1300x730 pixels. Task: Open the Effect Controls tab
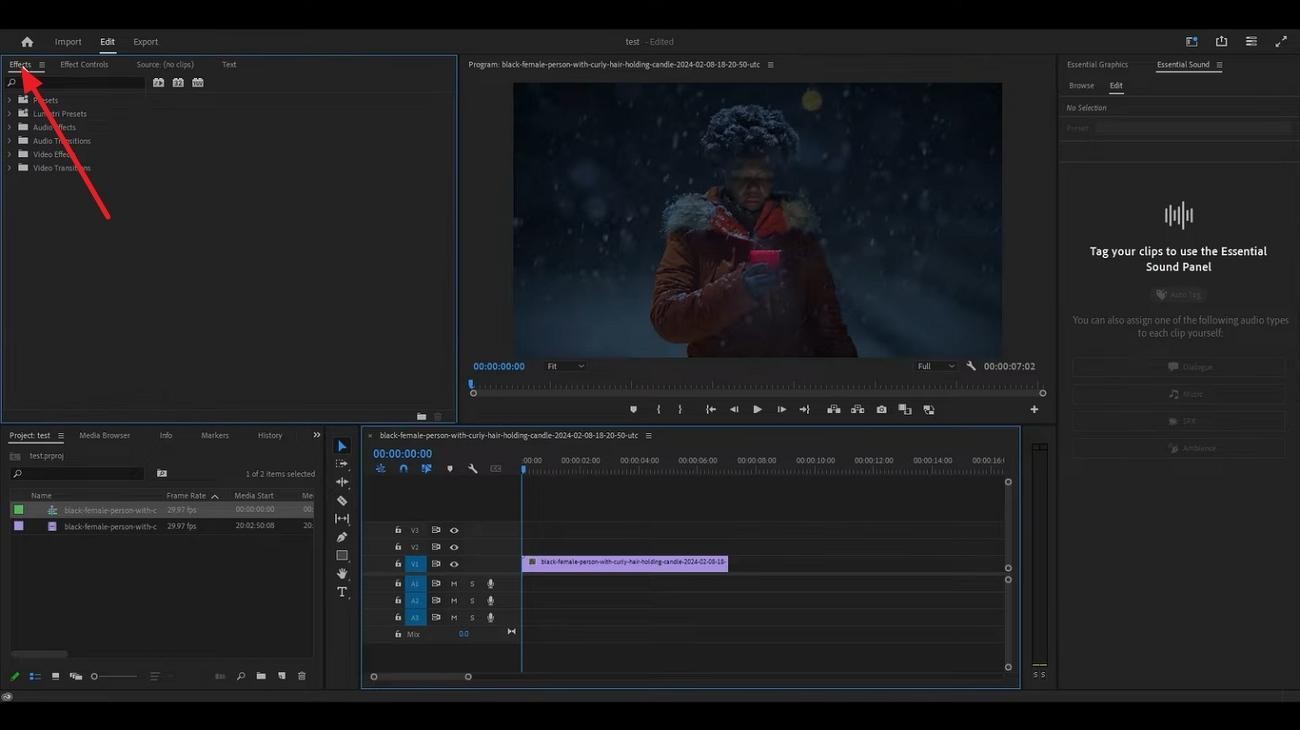84,64
